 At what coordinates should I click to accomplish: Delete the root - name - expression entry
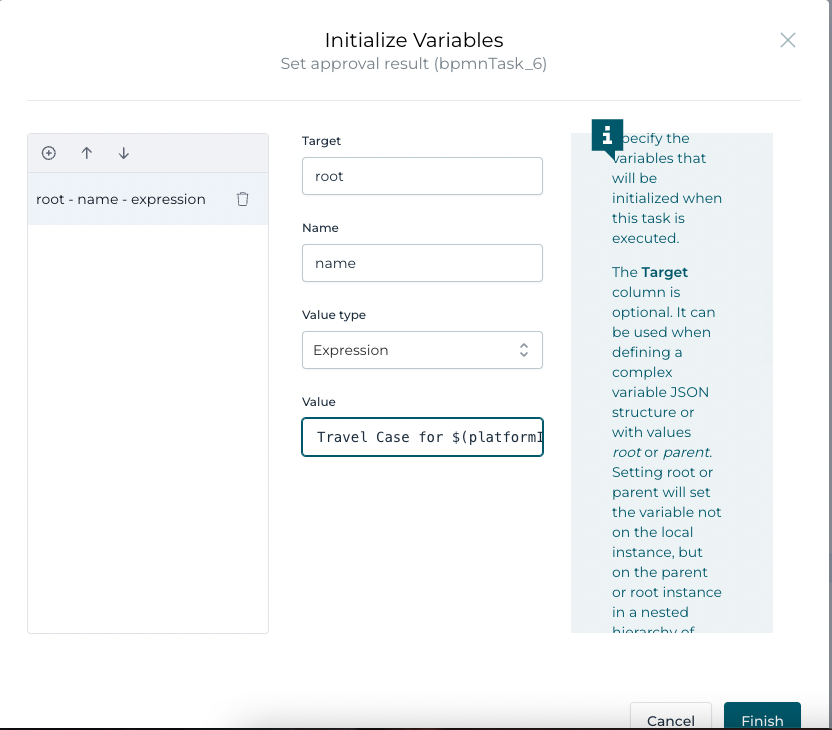[x=242, y=199]
